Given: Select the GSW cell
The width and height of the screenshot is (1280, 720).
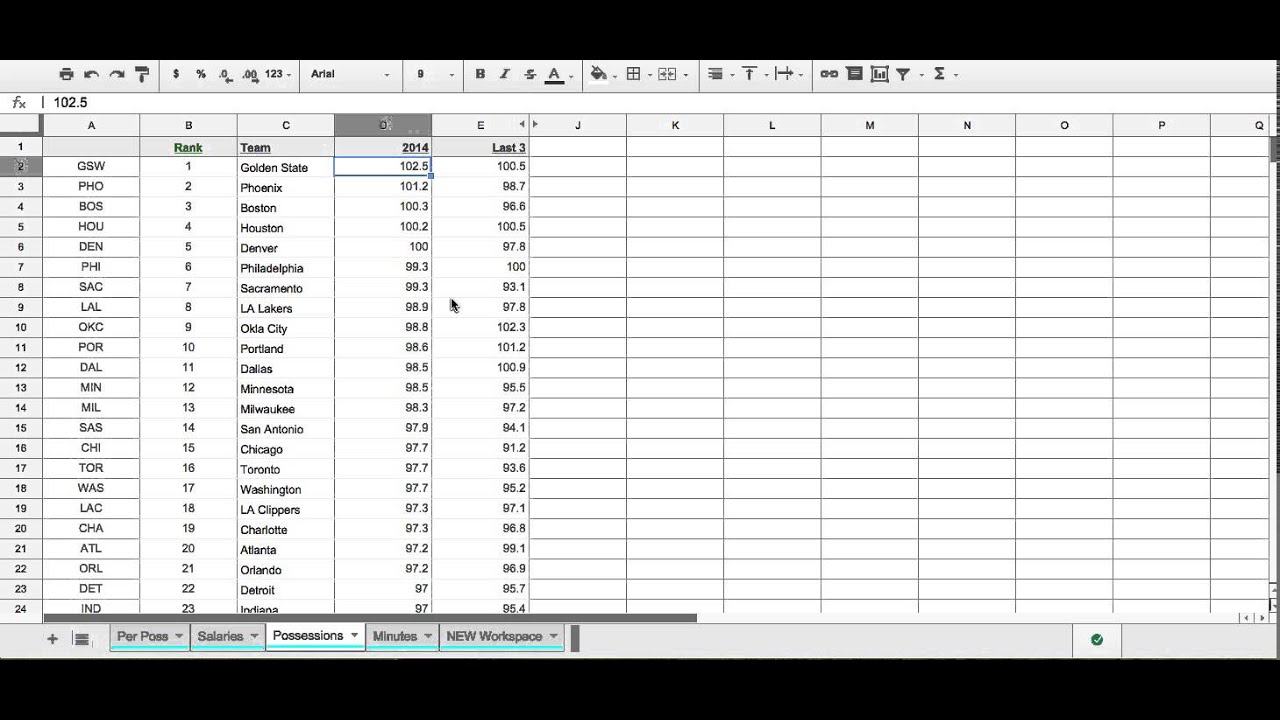Looking at the screenshot, I should (91, 166).
